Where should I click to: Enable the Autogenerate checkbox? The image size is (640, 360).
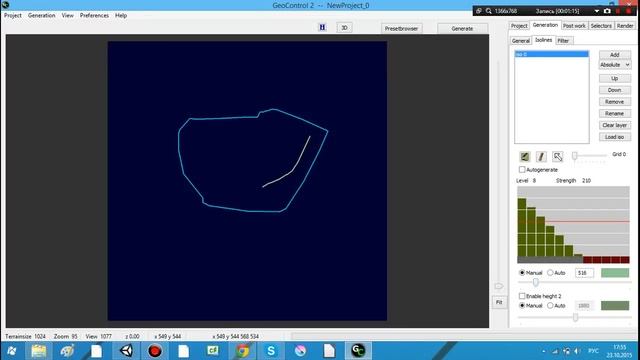point(522,169)
